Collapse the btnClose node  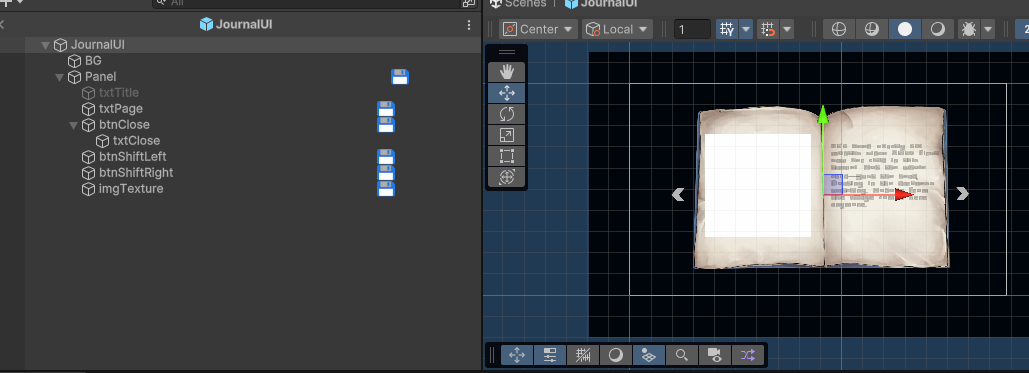pos(74,125)
